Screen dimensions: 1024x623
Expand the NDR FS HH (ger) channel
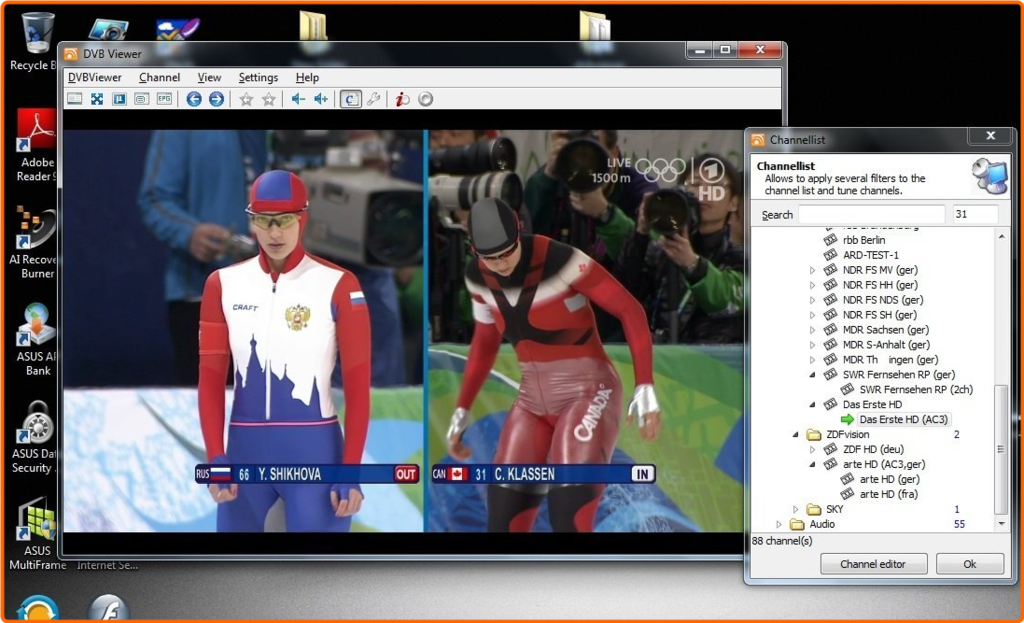coord(812,285)
